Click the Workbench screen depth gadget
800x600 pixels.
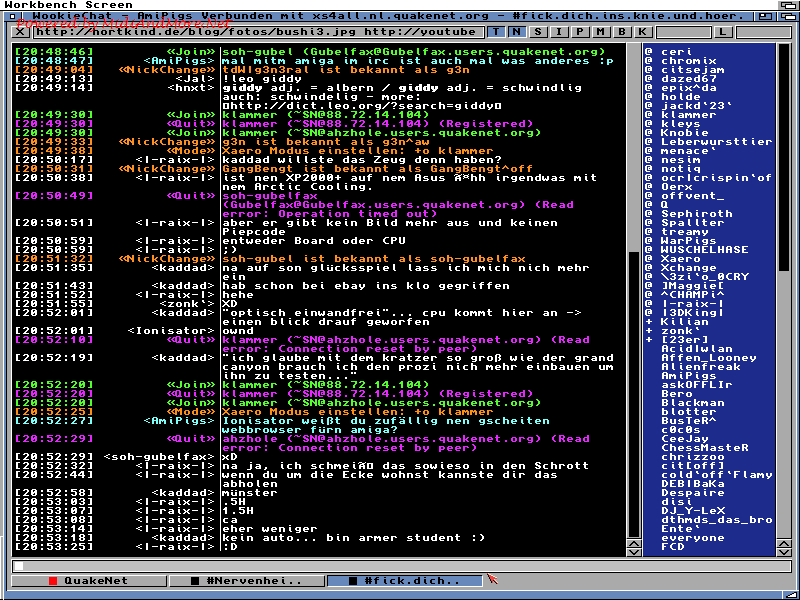click(x=787, y=6)
